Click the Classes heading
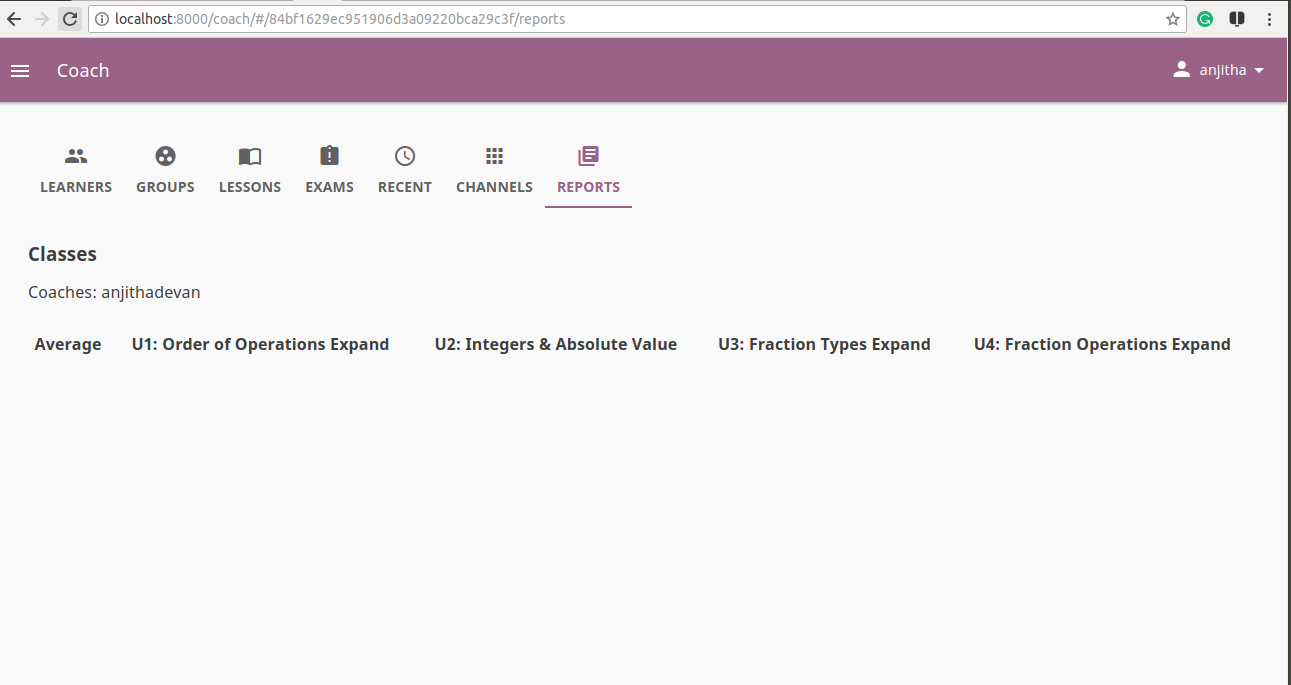This screenshot has height=685, width=1291. point(62,254)
